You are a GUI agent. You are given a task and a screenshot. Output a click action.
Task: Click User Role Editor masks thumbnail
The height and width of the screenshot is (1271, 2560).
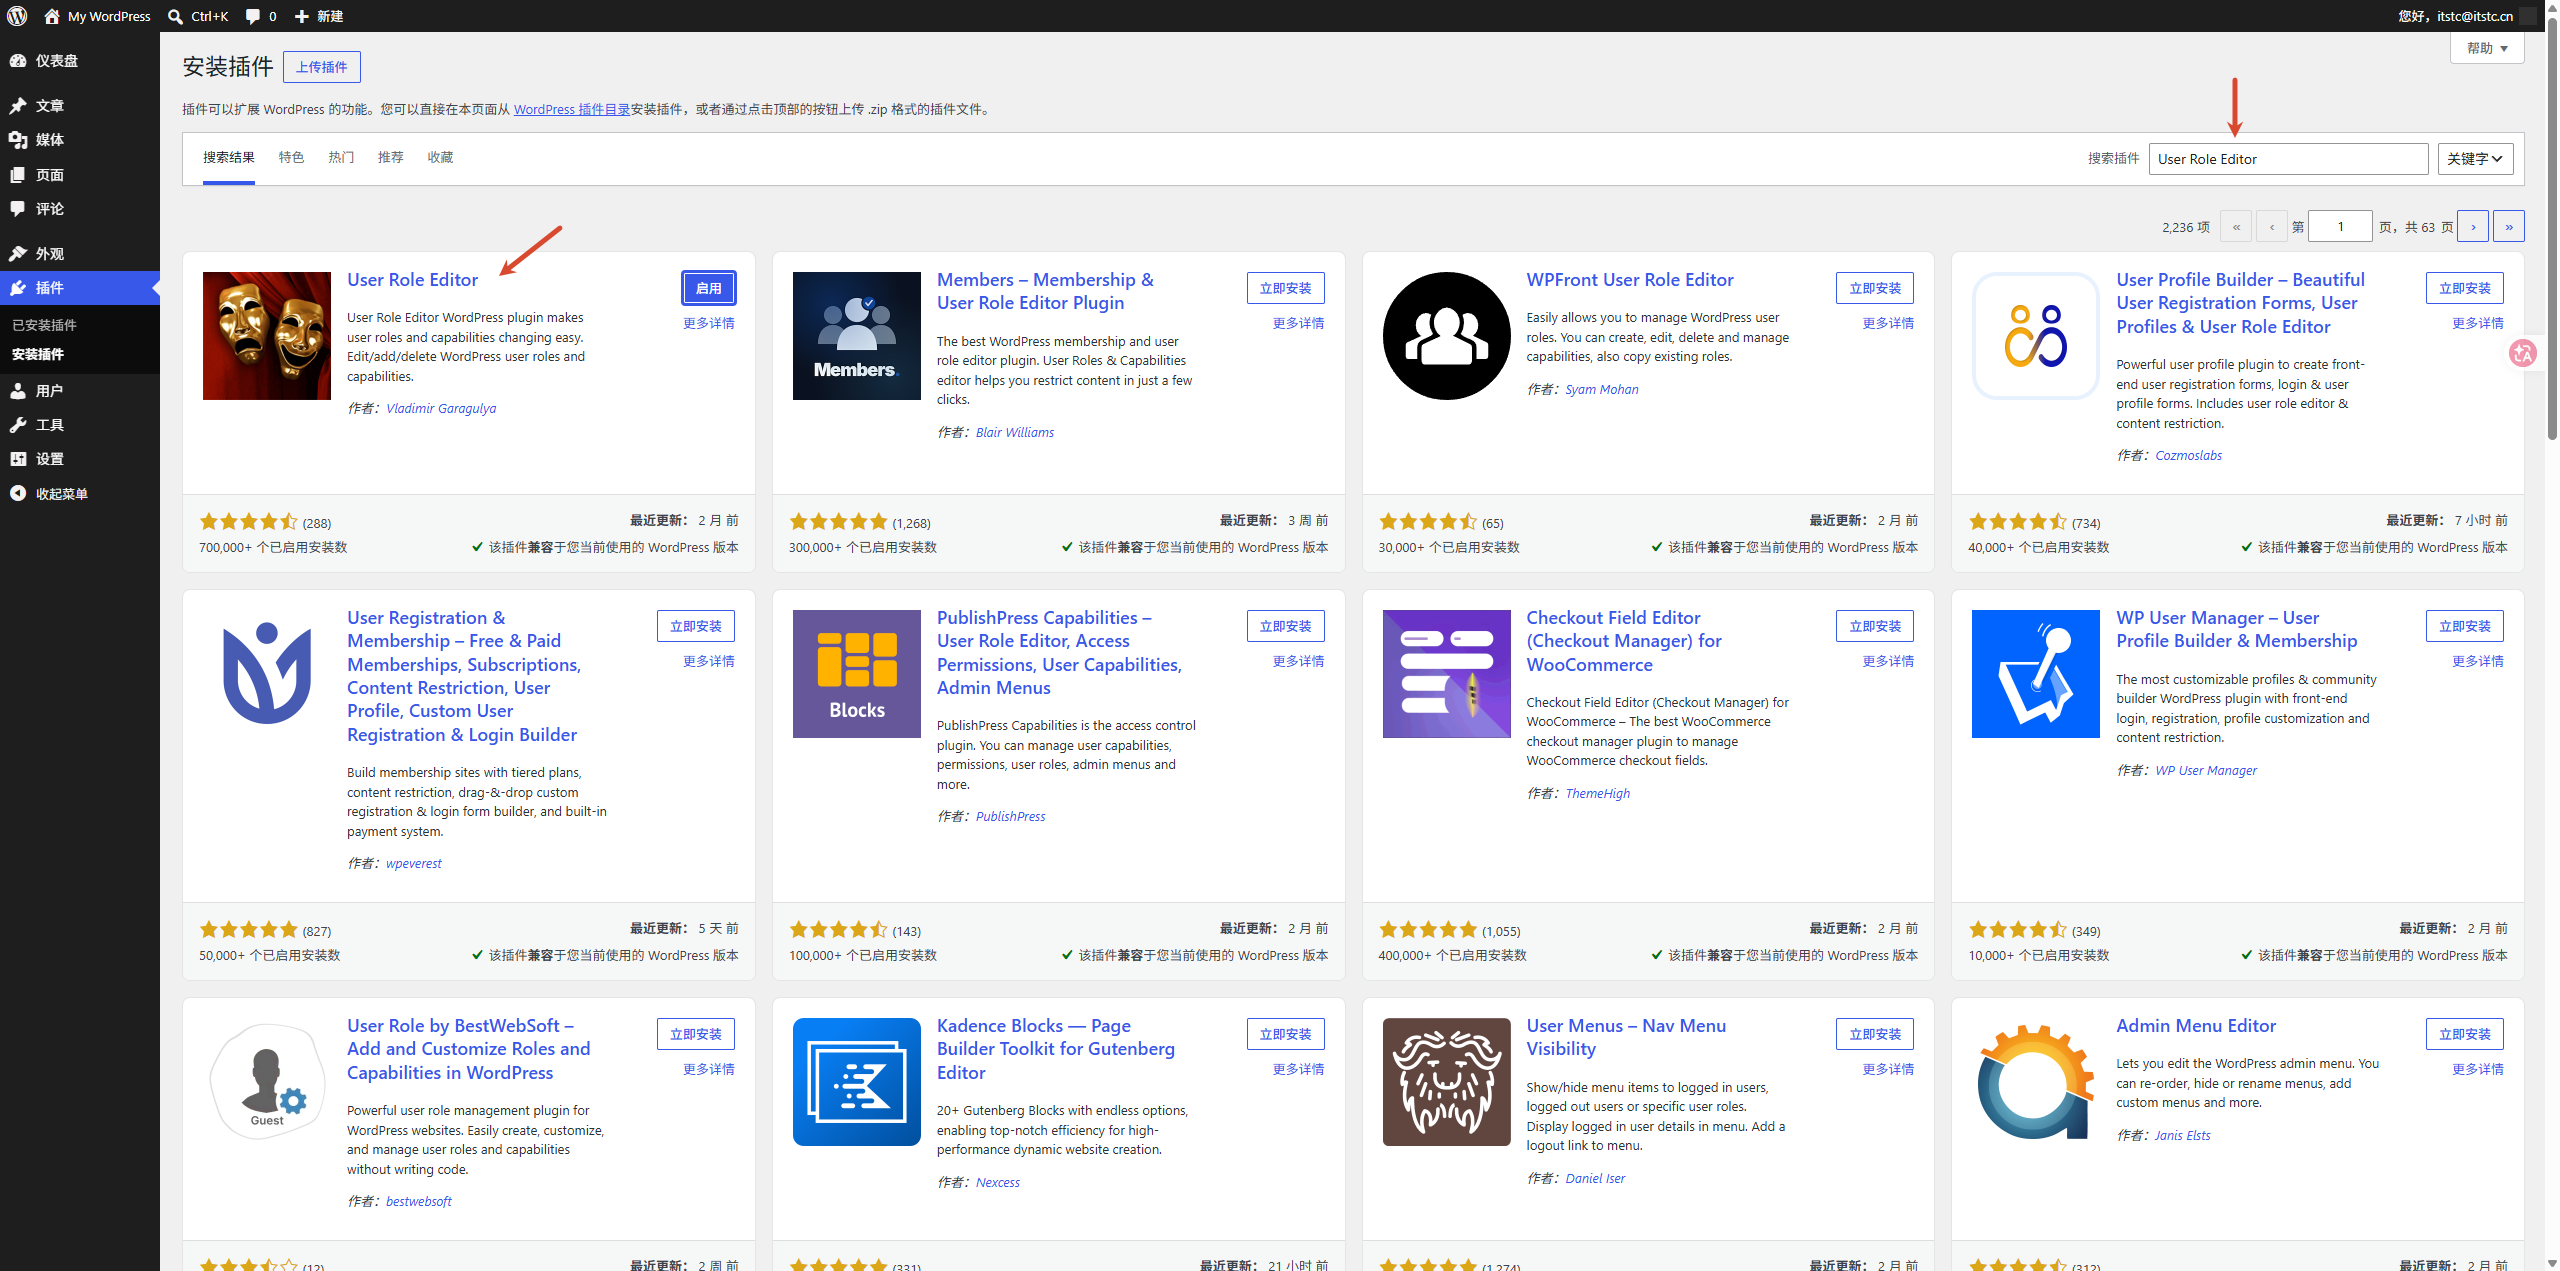tap(267, 336)
